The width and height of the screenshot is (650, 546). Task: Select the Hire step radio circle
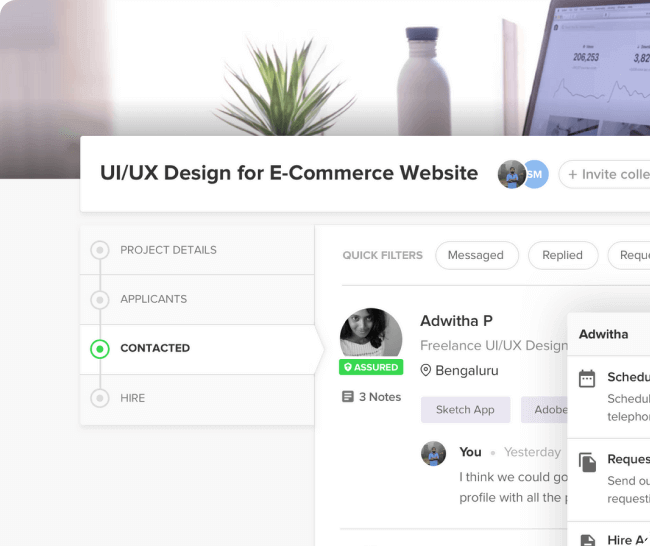point(100,398)
